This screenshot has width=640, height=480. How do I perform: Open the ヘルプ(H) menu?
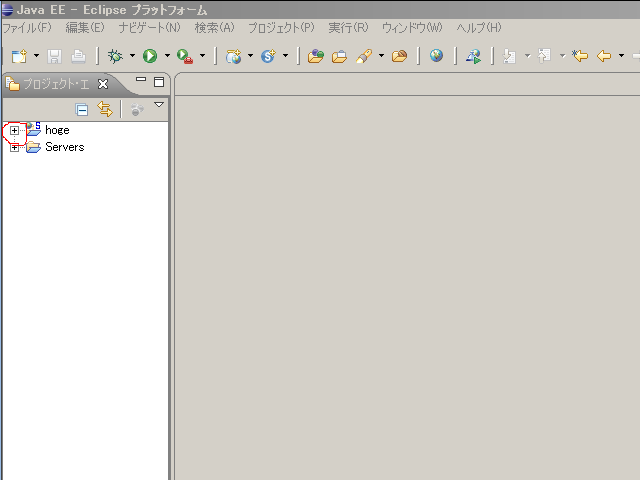(x=479, y=28)
